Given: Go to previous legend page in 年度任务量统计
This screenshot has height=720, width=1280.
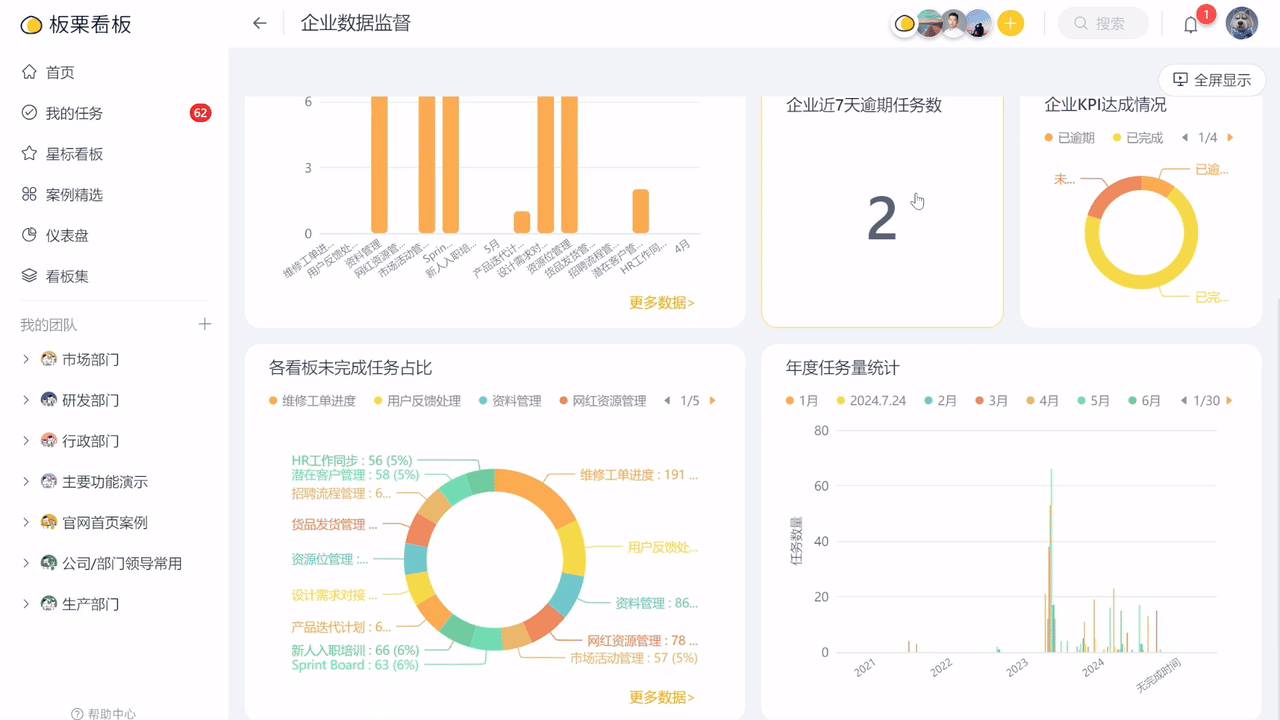Looking at the screenshot, I should pos(1184,401).
